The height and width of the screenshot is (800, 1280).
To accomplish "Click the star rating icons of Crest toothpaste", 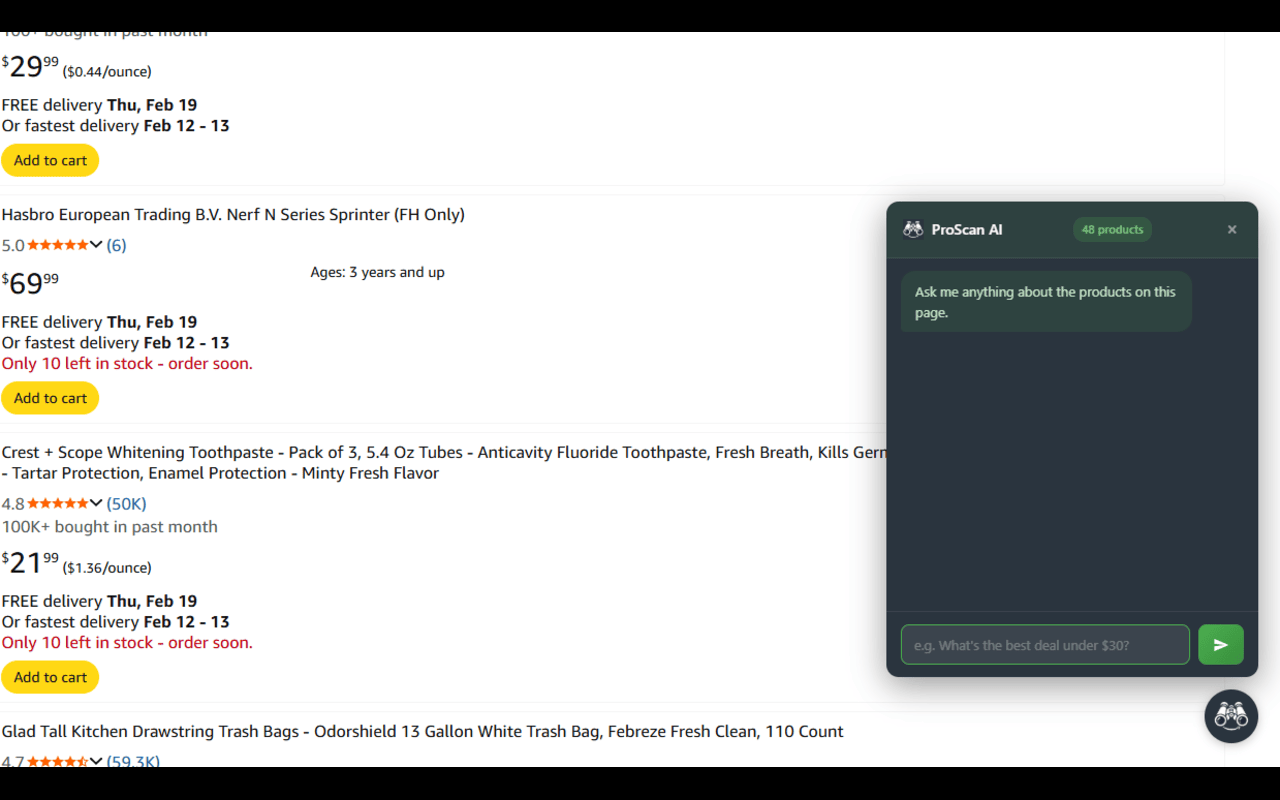I will [58, 503].
